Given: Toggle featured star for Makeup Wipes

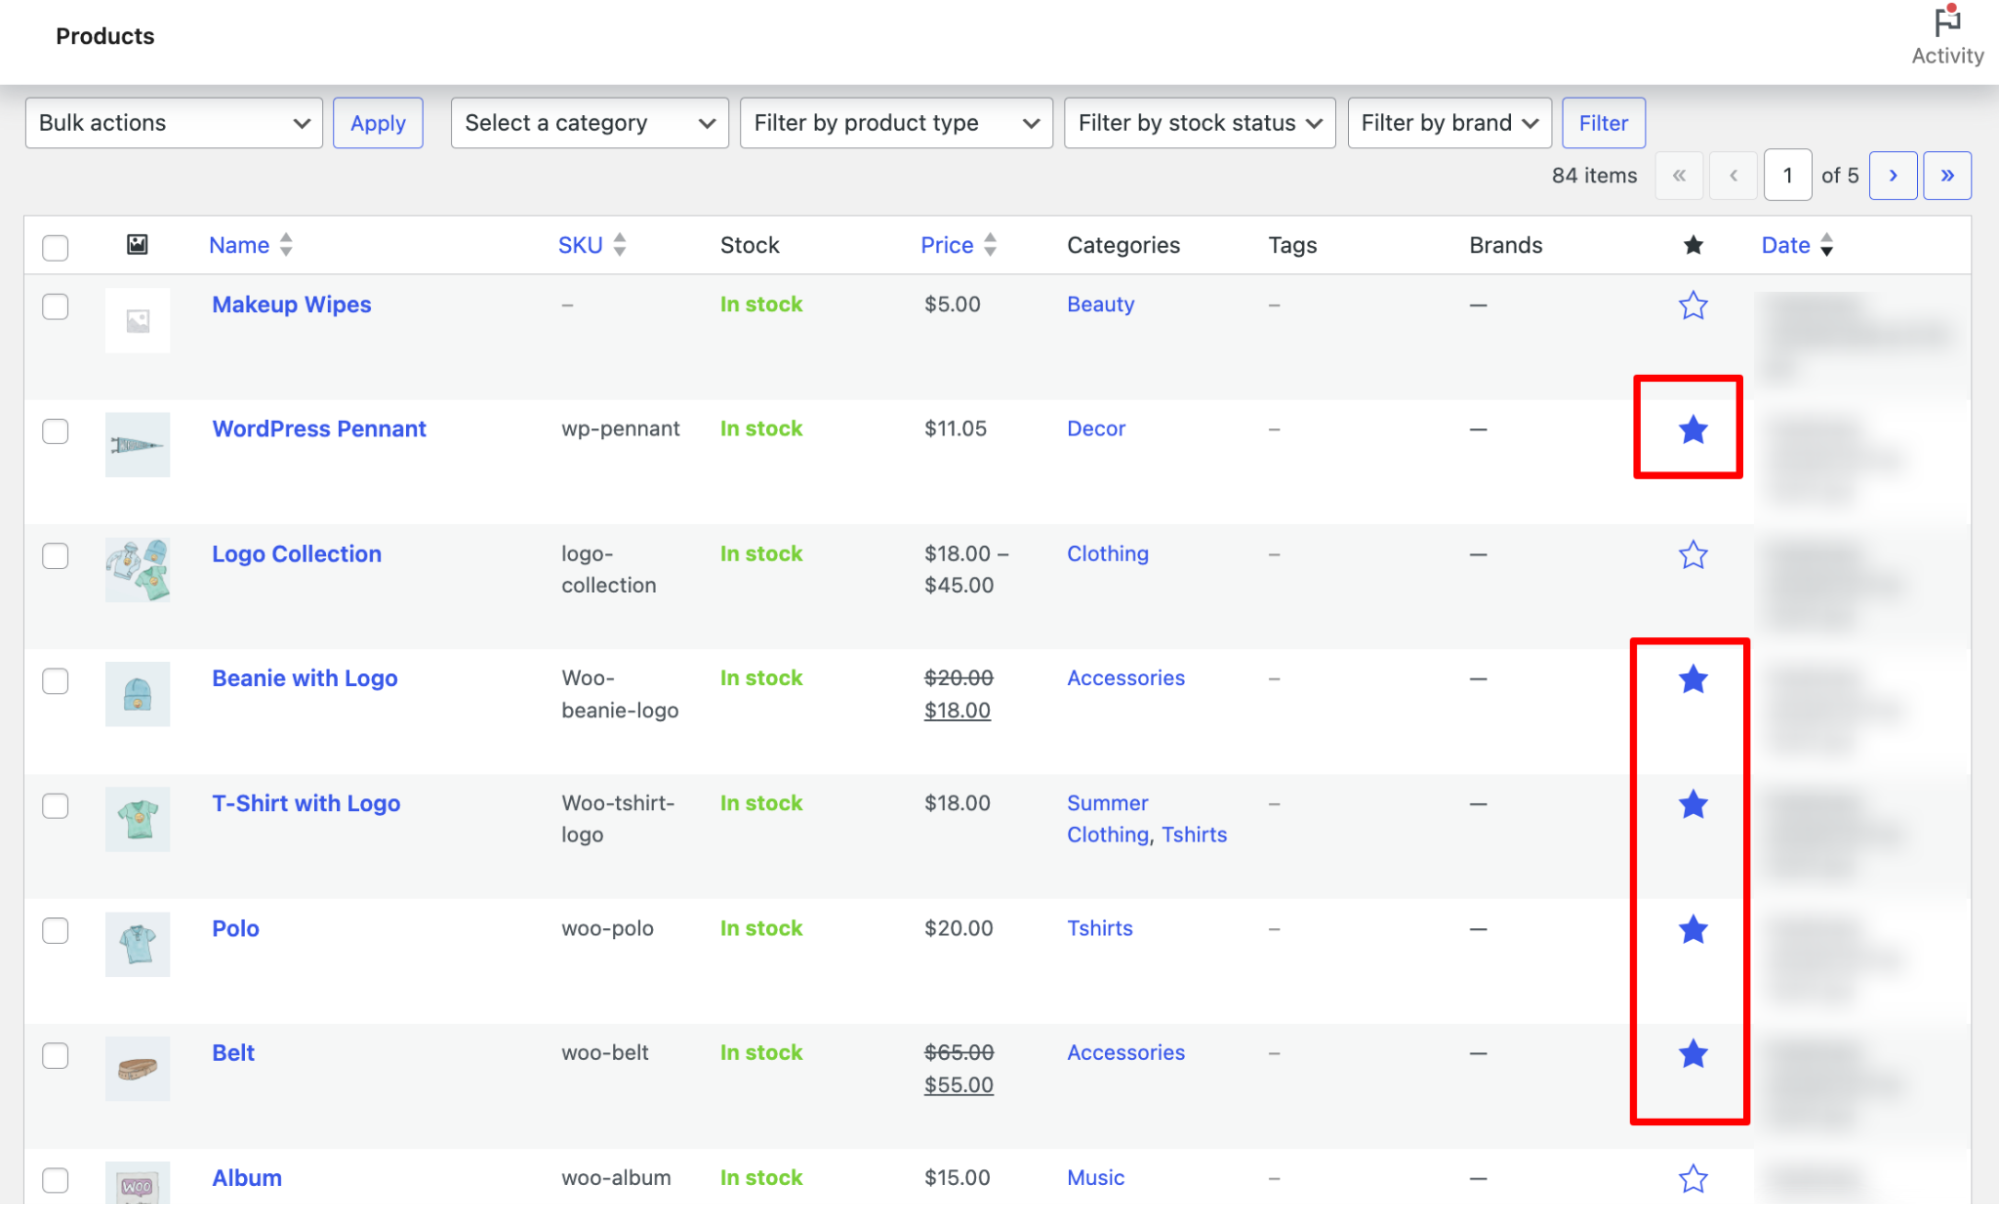Looking at the screenshot, I should pos(1692,305).
